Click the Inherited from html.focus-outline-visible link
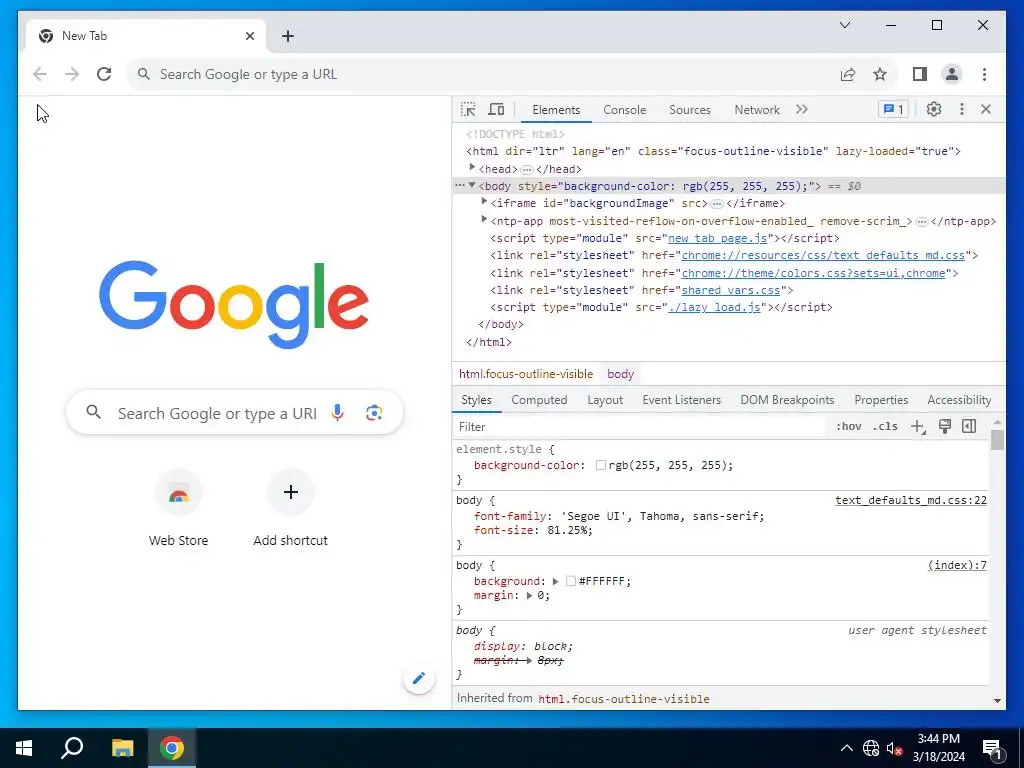1024x768 pixels. point(624,699)
